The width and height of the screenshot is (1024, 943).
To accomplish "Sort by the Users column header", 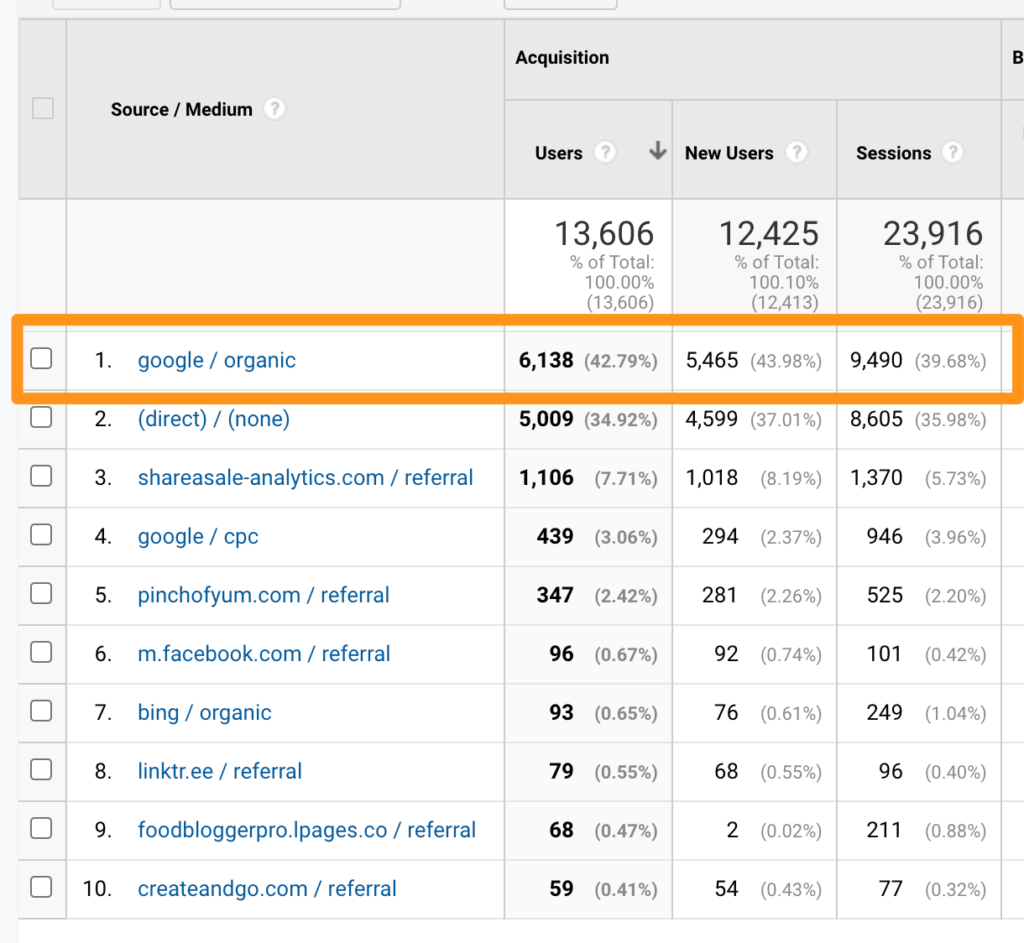I will [558, 153].
